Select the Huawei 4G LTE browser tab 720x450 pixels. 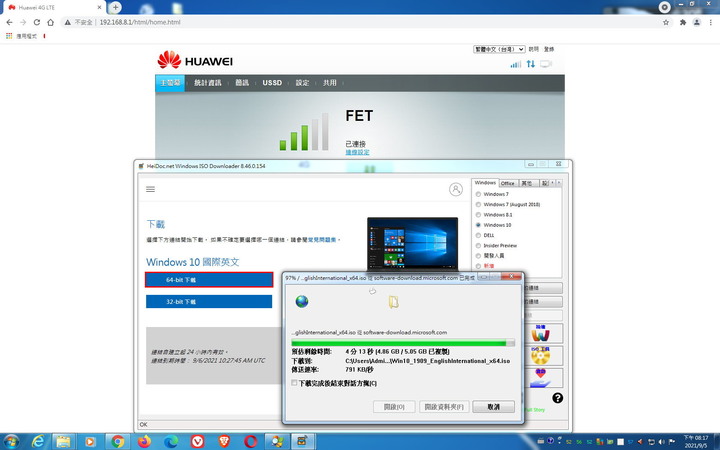53,7
